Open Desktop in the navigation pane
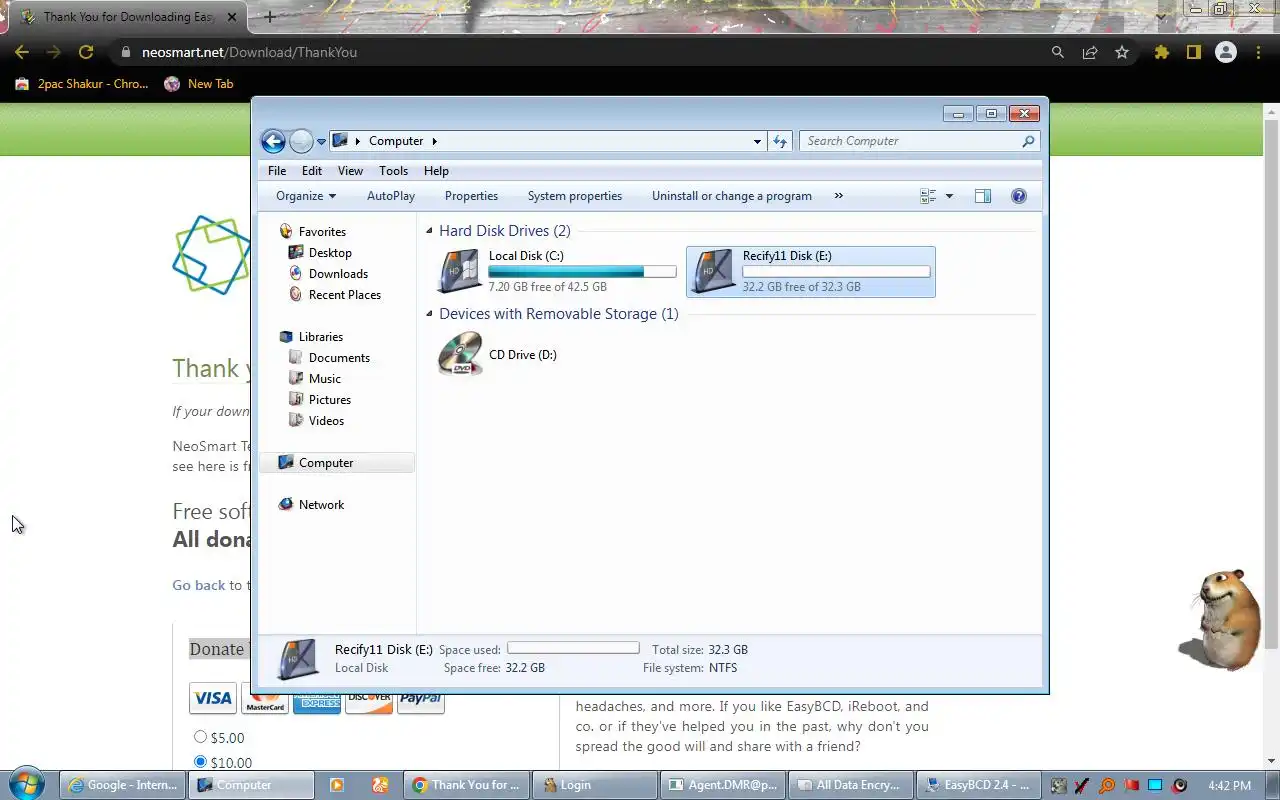 330,253
